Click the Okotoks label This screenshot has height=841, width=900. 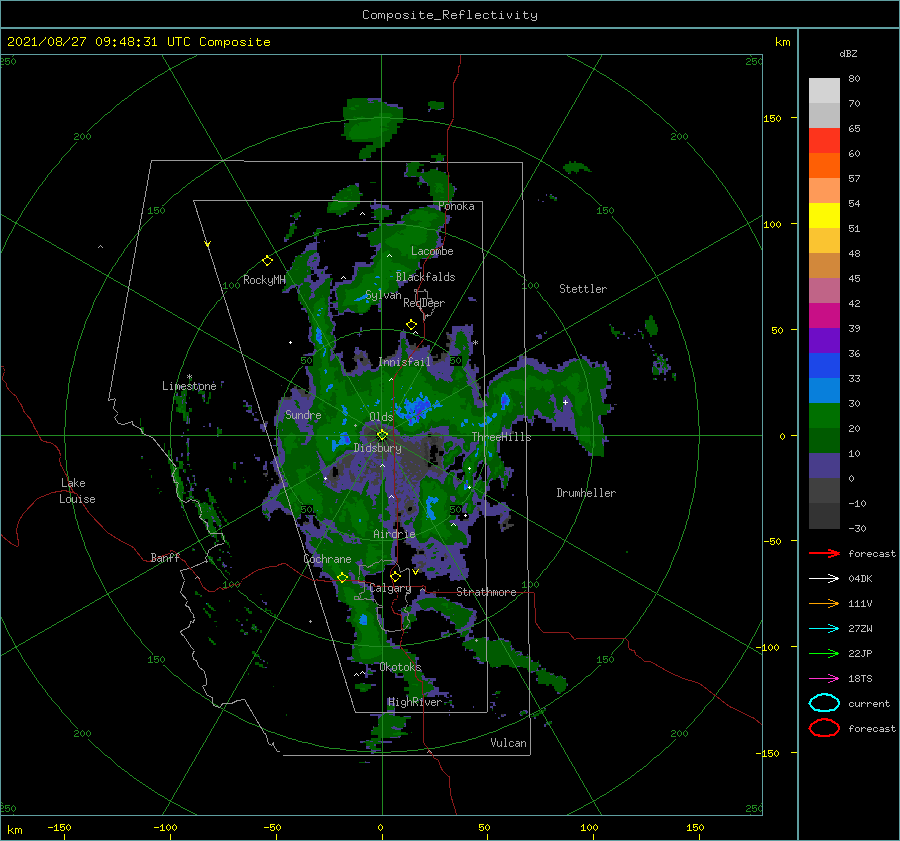point(401,667)
